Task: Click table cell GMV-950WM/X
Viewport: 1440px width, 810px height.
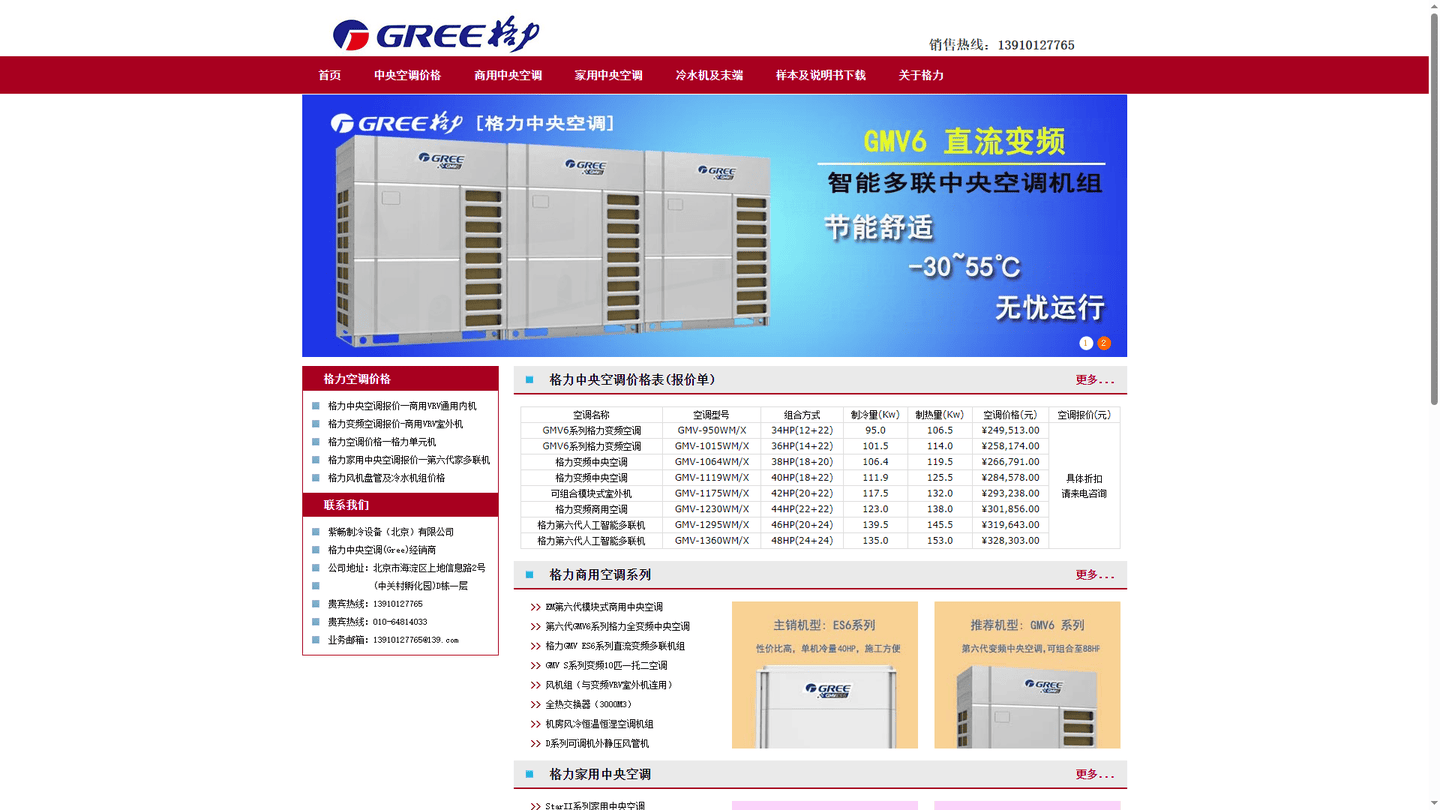Action: click(x=711, y=431)
